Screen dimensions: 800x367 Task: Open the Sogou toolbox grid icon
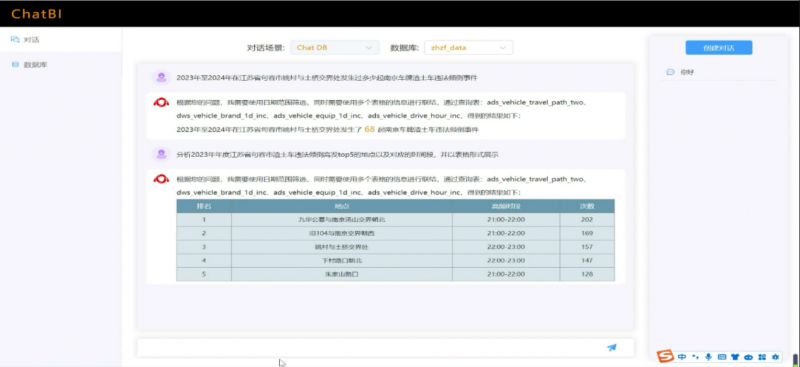[x=762, y=357]
